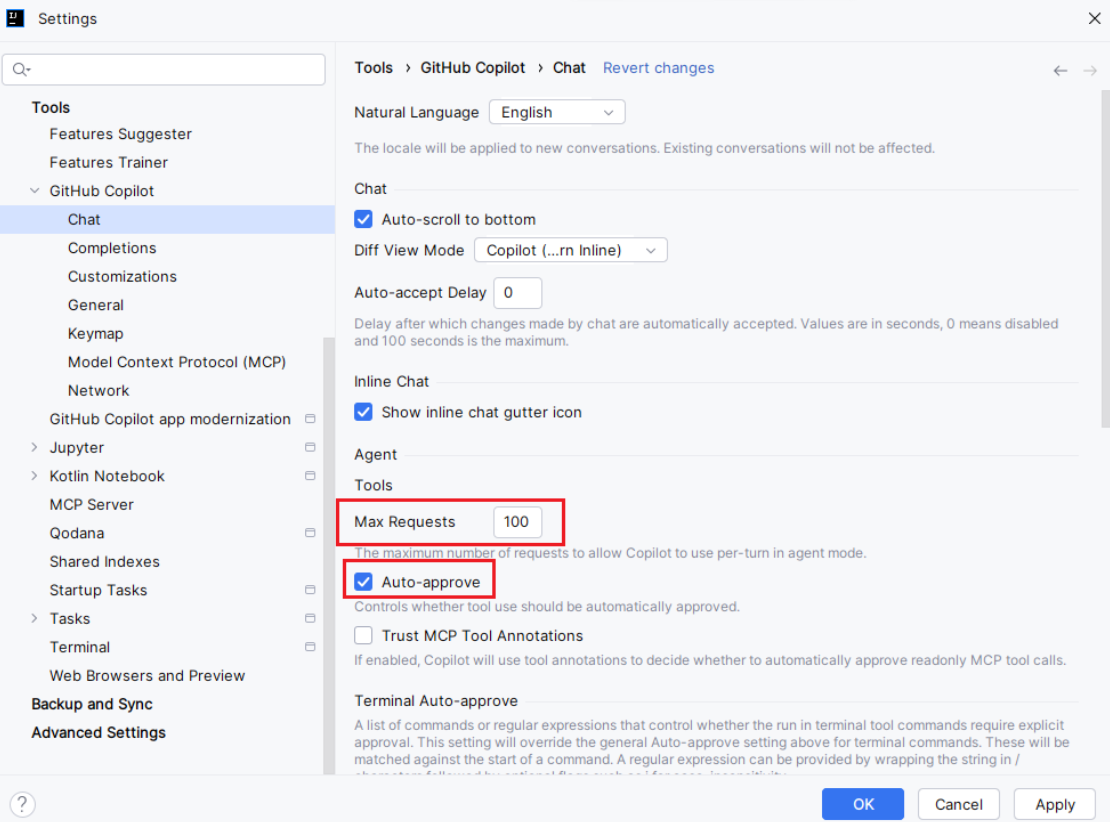Open Shared Indexes settings

pos(104,561)
